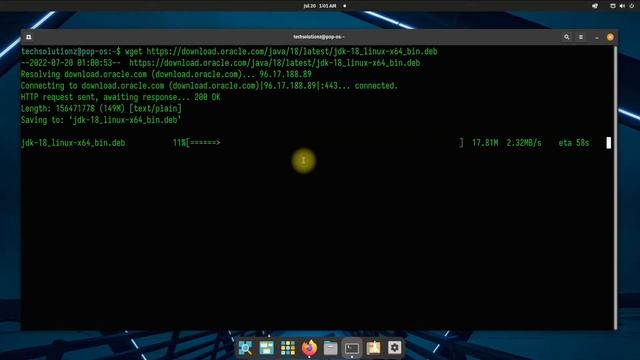
Task: Launch Firefox from the dock
Action: coord(309,348)
